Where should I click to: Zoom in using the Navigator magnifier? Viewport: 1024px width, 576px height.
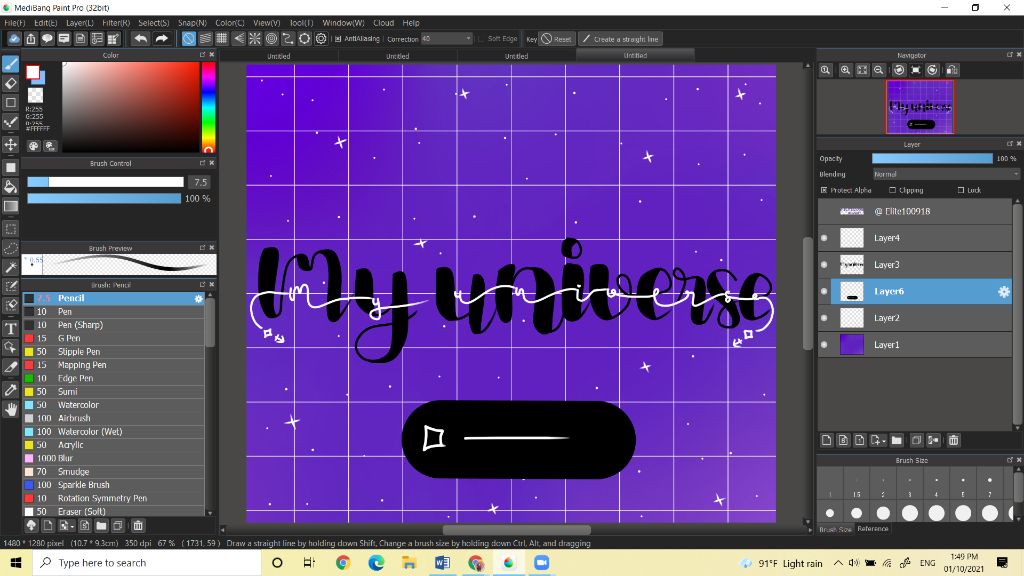coord(845,70)
